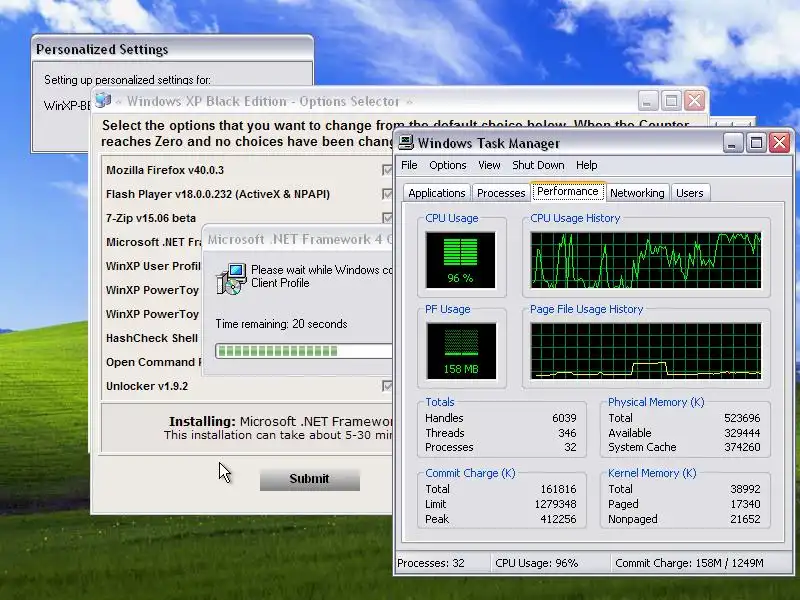Switch to the Processes tab
800x600 pixels.
[x=501, y=193]
